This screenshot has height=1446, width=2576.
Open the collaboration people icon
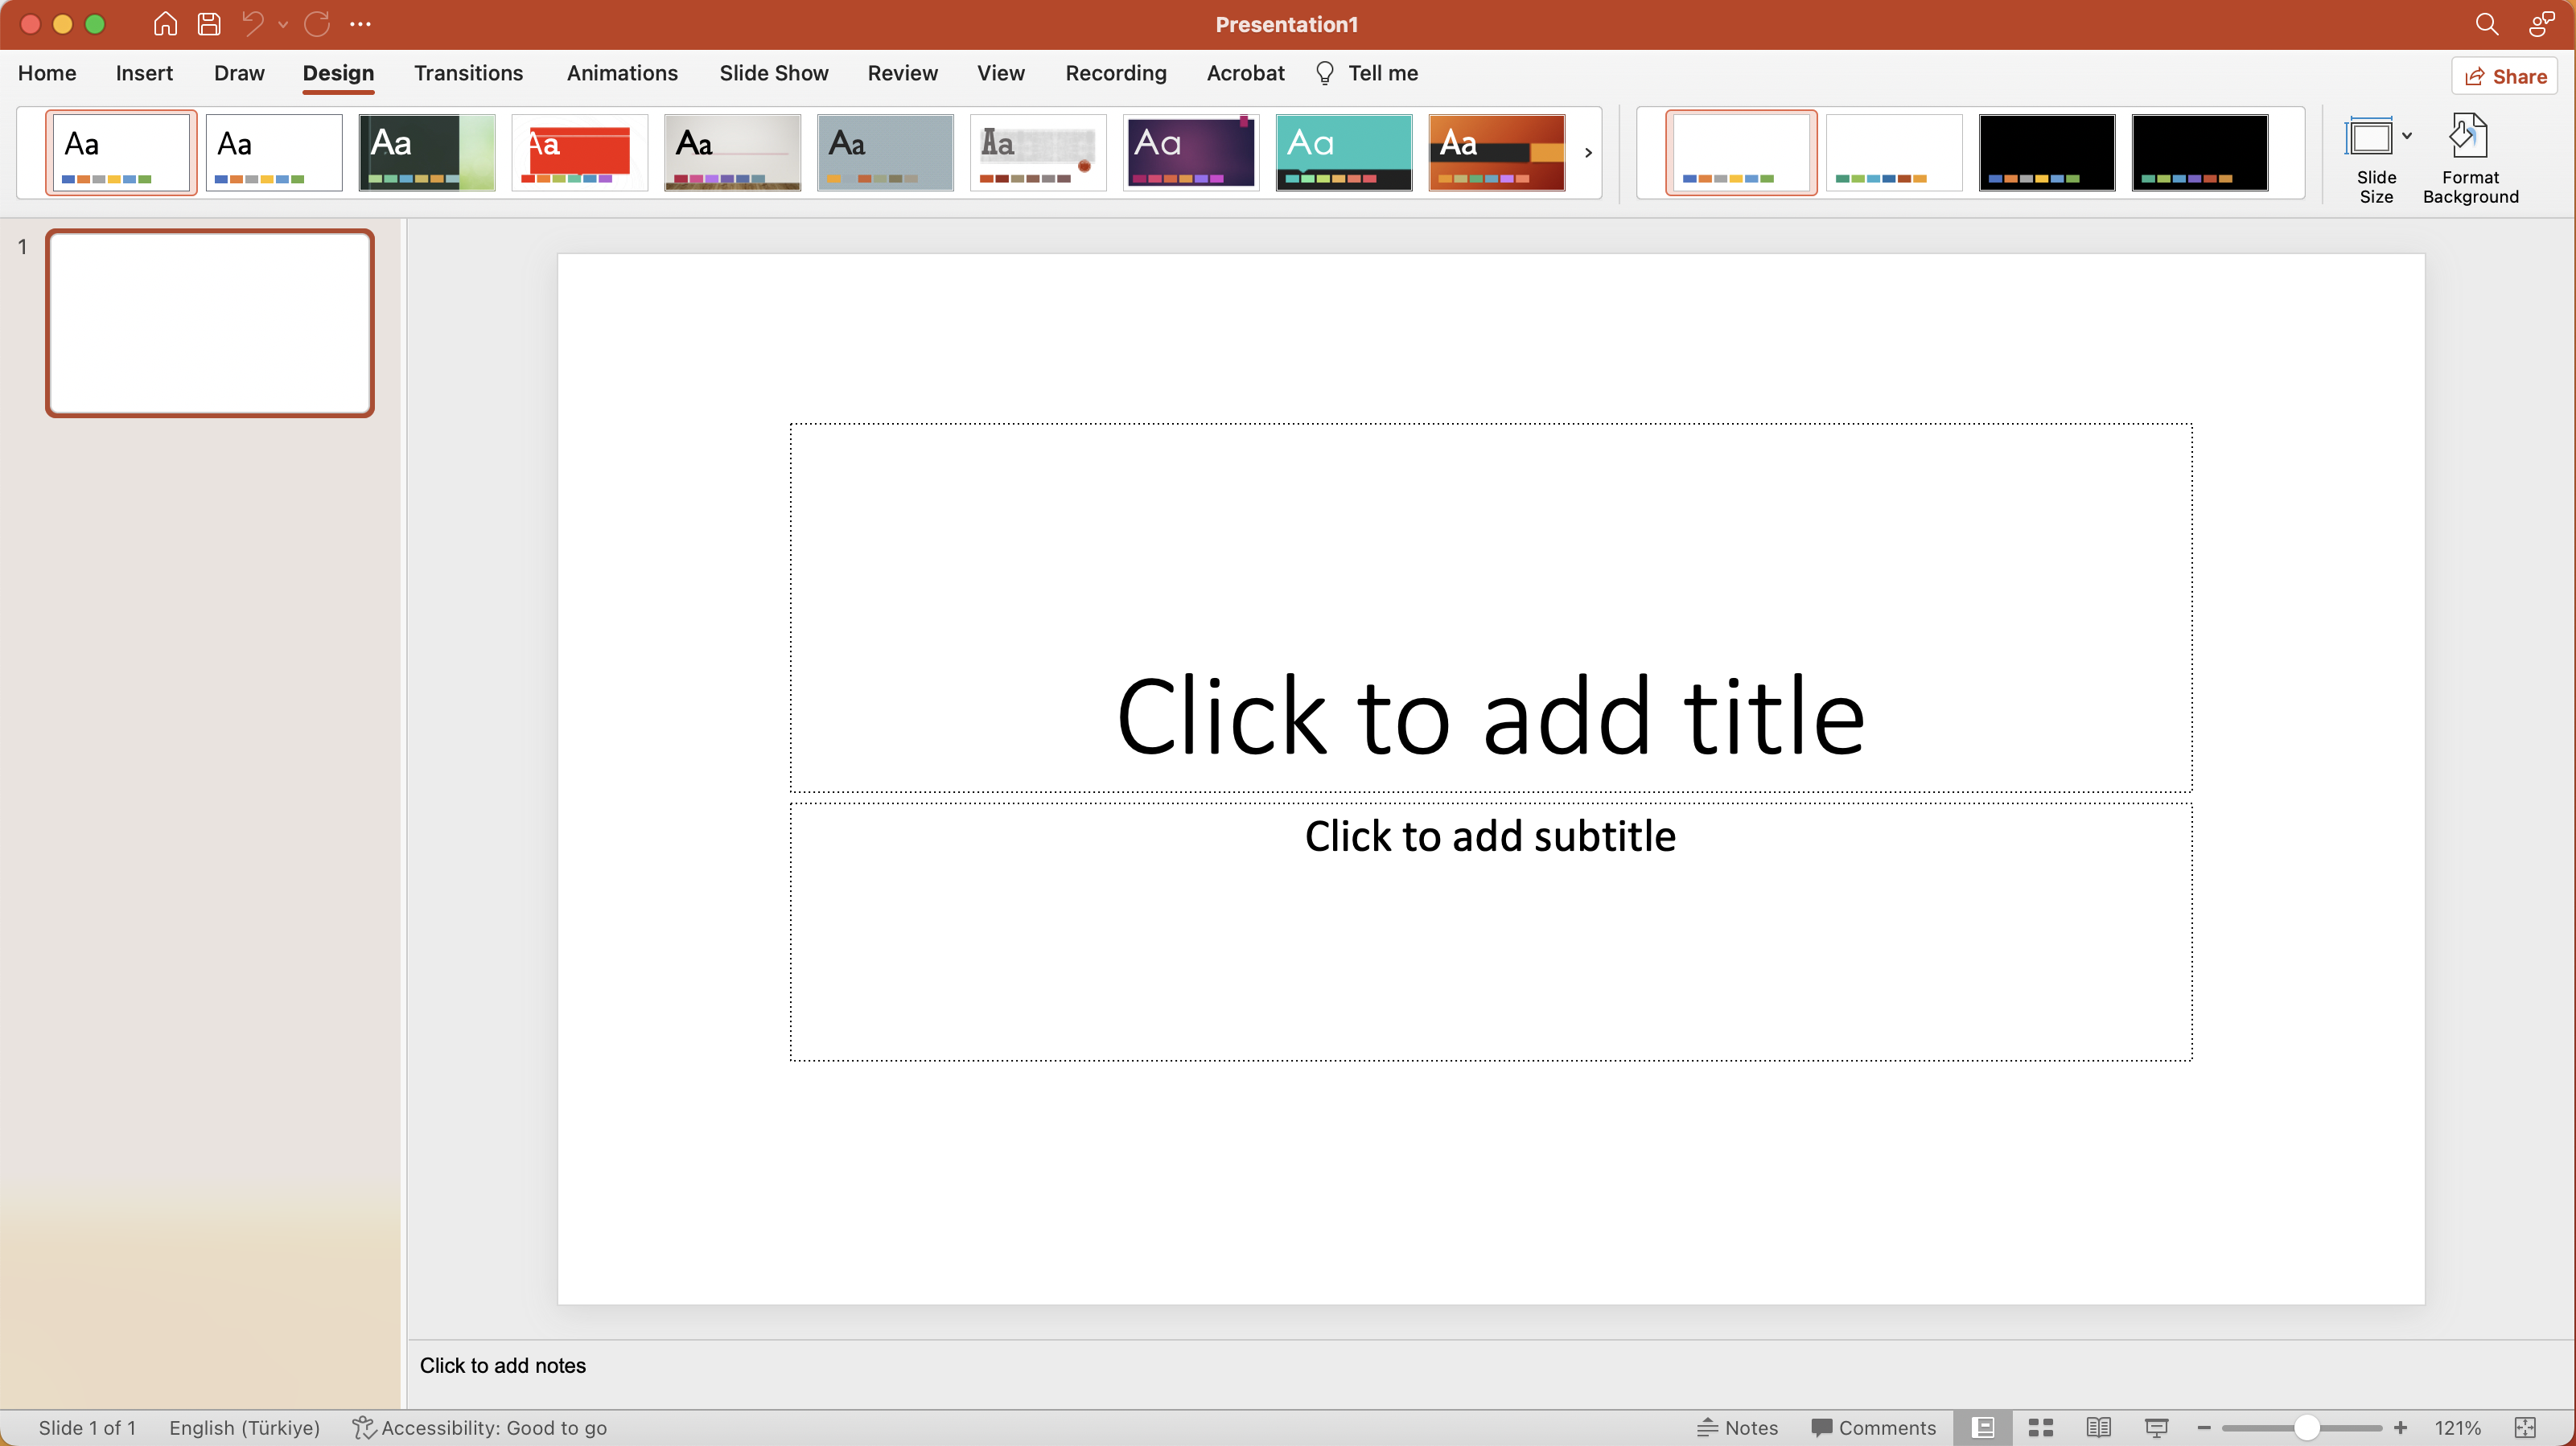coord(2541,24)
